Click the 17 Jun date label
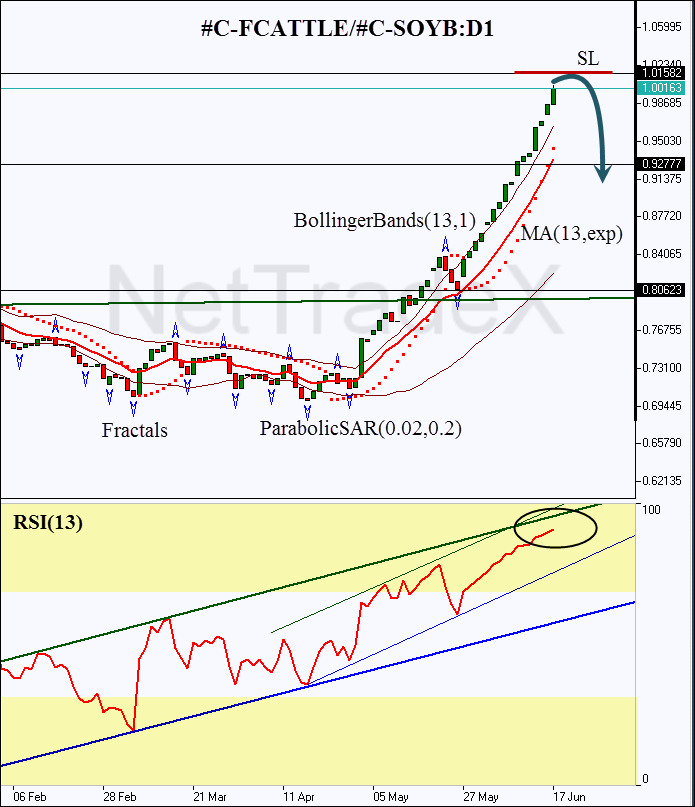The height and width of the screenshot is (807, 695). point(569,797)
